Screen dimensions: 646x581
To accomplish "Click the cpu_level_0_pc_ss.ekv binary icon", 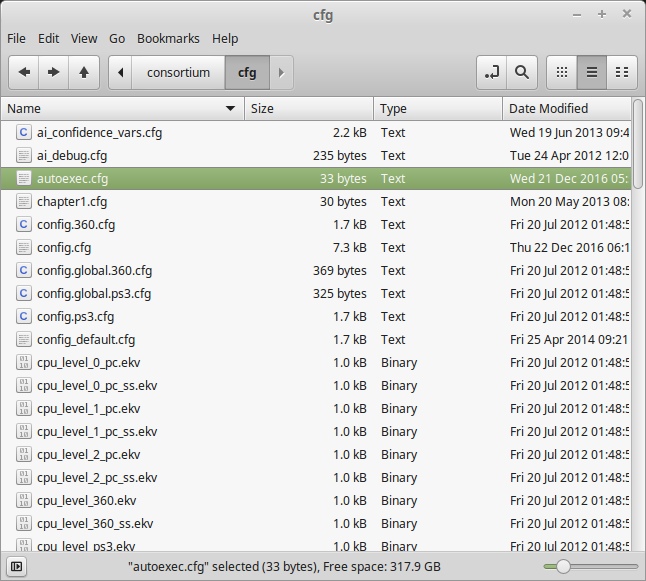I will click(x=23, y=386).
